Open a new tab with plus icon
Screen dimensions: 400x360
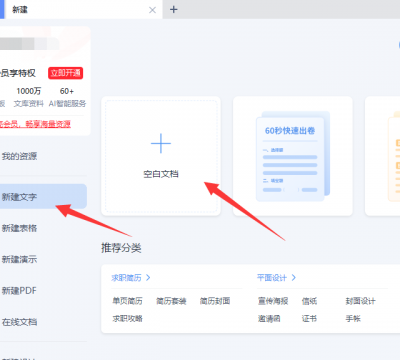(174, 9)
